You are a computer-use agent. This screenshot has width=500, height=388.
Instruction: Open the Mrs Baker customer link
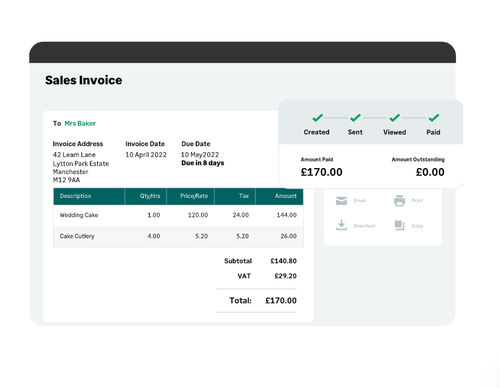80,123
